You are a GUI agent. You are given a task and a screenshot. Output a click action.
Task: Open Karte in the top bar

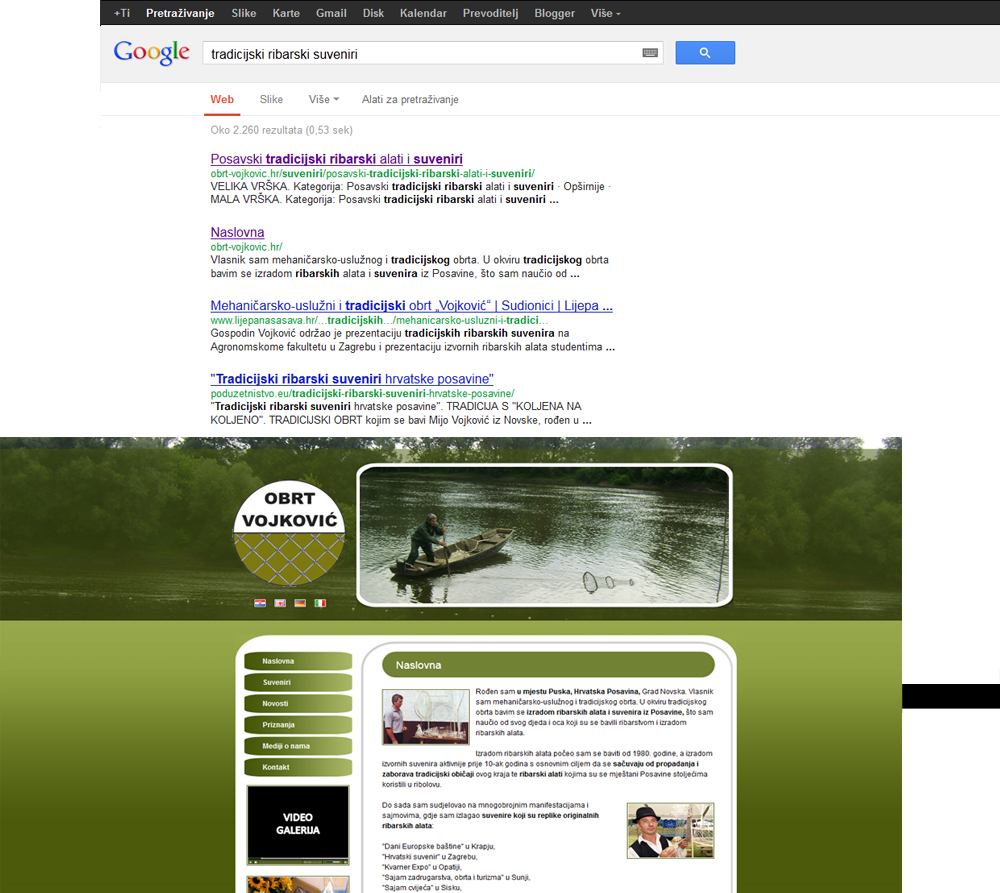tap(286, 13)
